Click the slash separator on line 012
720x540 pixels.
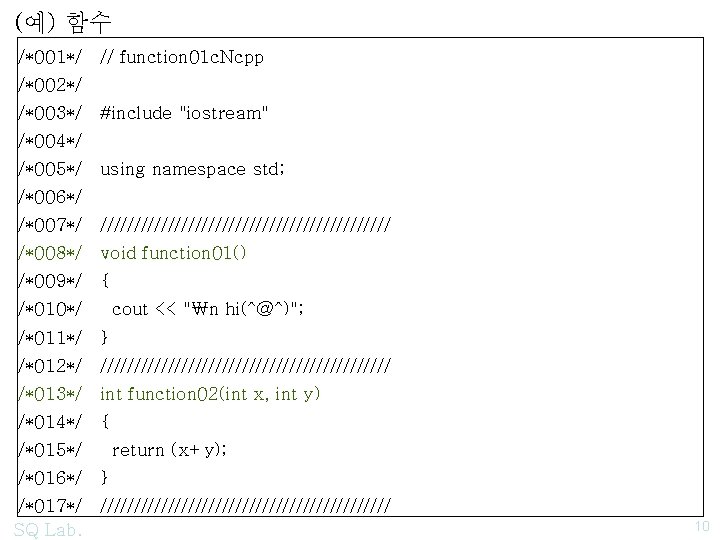pos(245,366)
